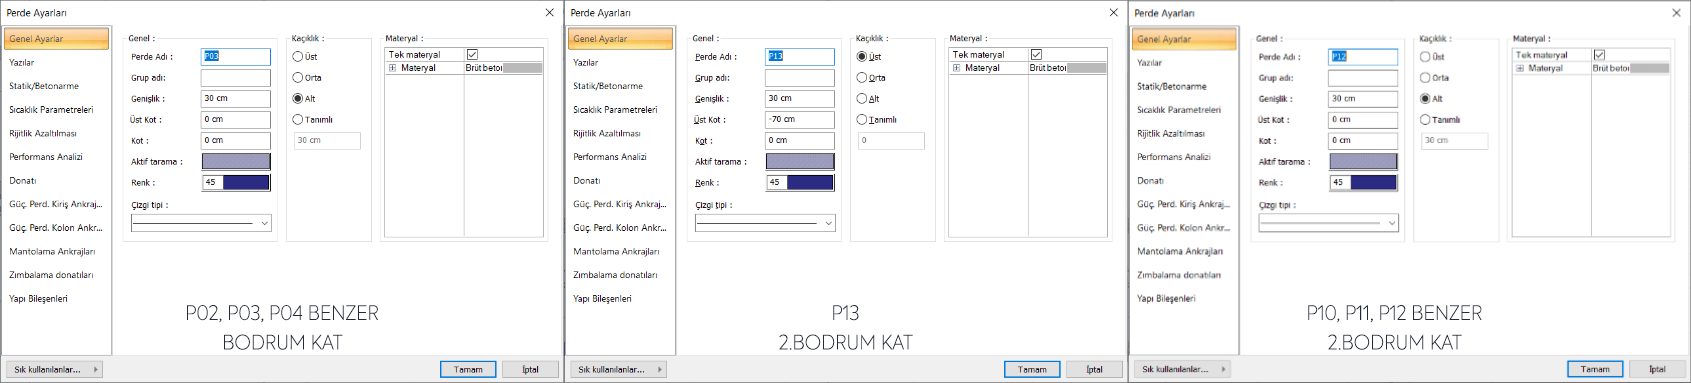The width and height of the screenshot is (1691, 383).
Task: Click Grup adı field in P12 dialog
Action: (1363, 78)
